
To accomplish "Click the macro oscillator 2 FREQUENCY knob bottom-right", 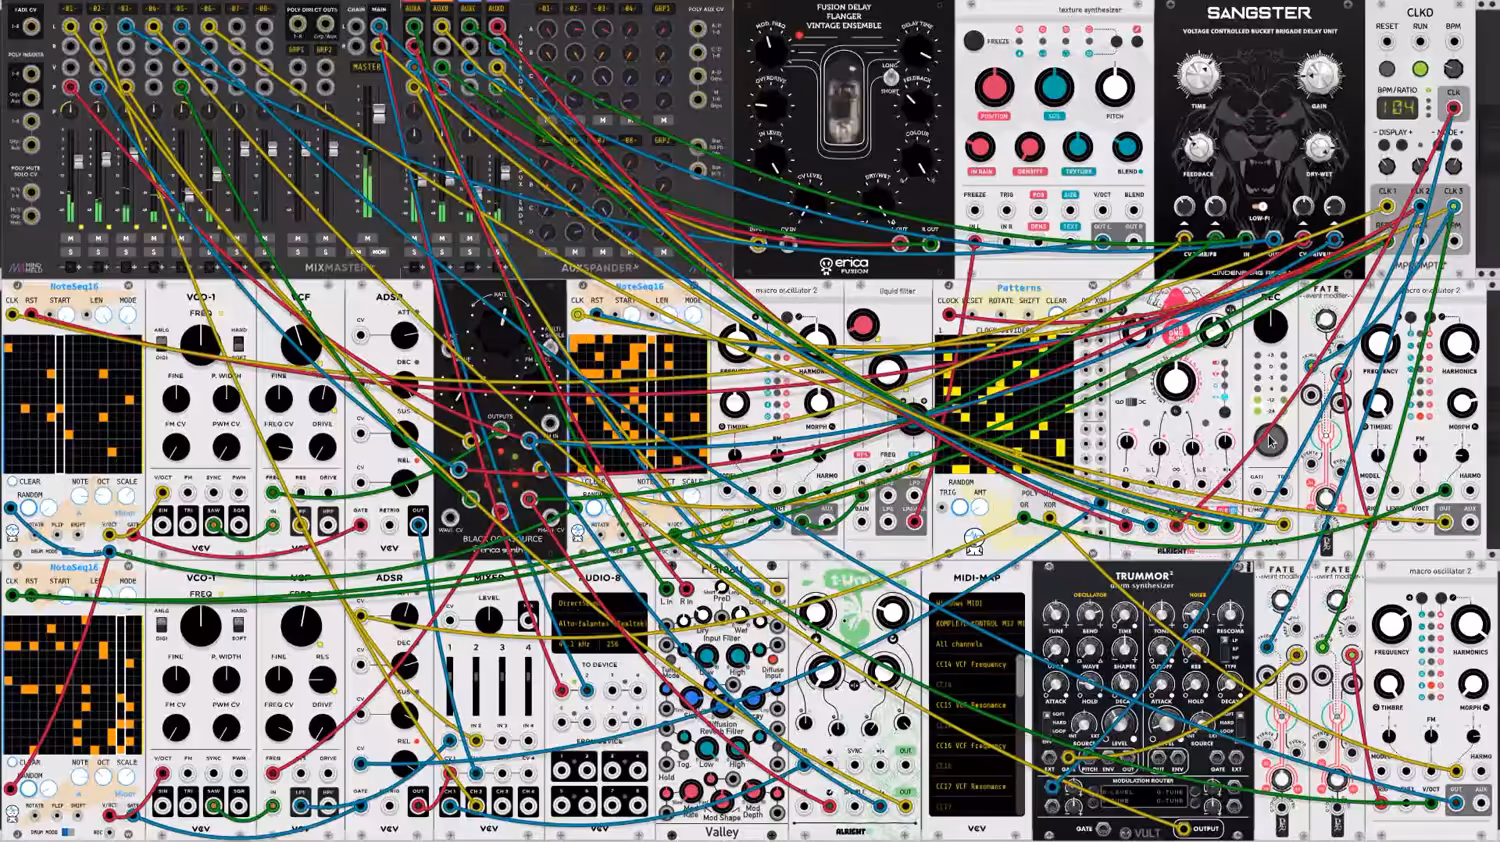I will pyautogui.click(x=1391, y=625).
